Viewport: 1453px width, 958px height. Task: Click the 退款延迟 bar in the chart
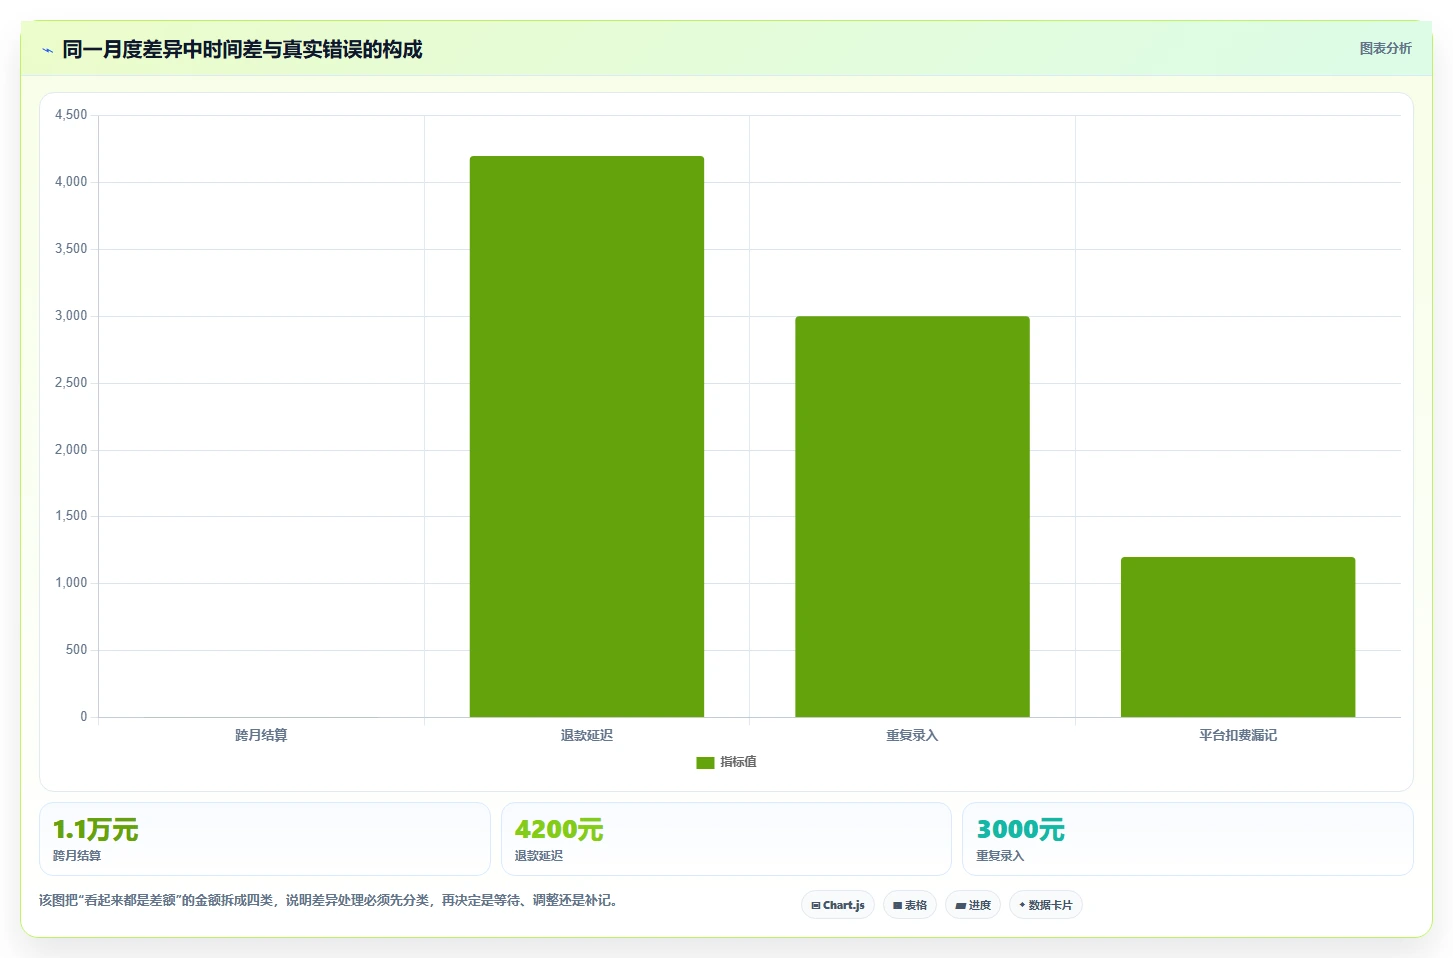coord(587,436)
